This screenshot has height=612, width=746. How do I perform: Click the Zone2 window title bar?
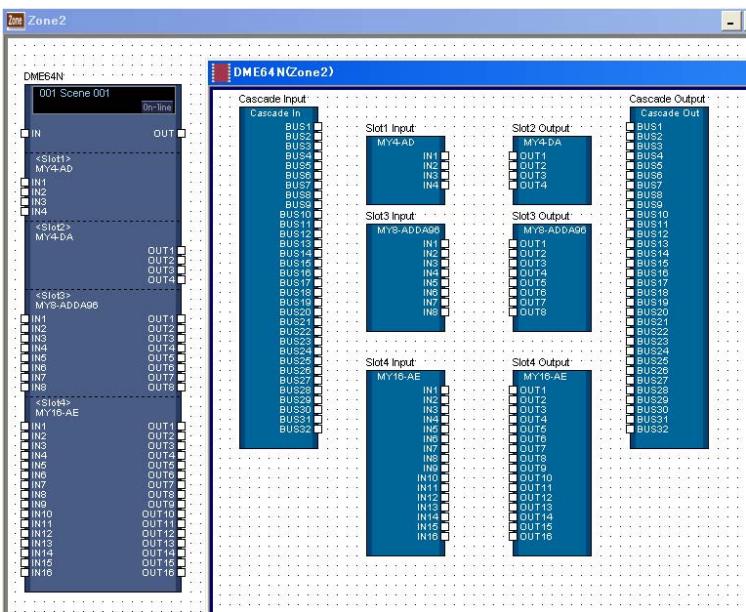coord(374,21)
